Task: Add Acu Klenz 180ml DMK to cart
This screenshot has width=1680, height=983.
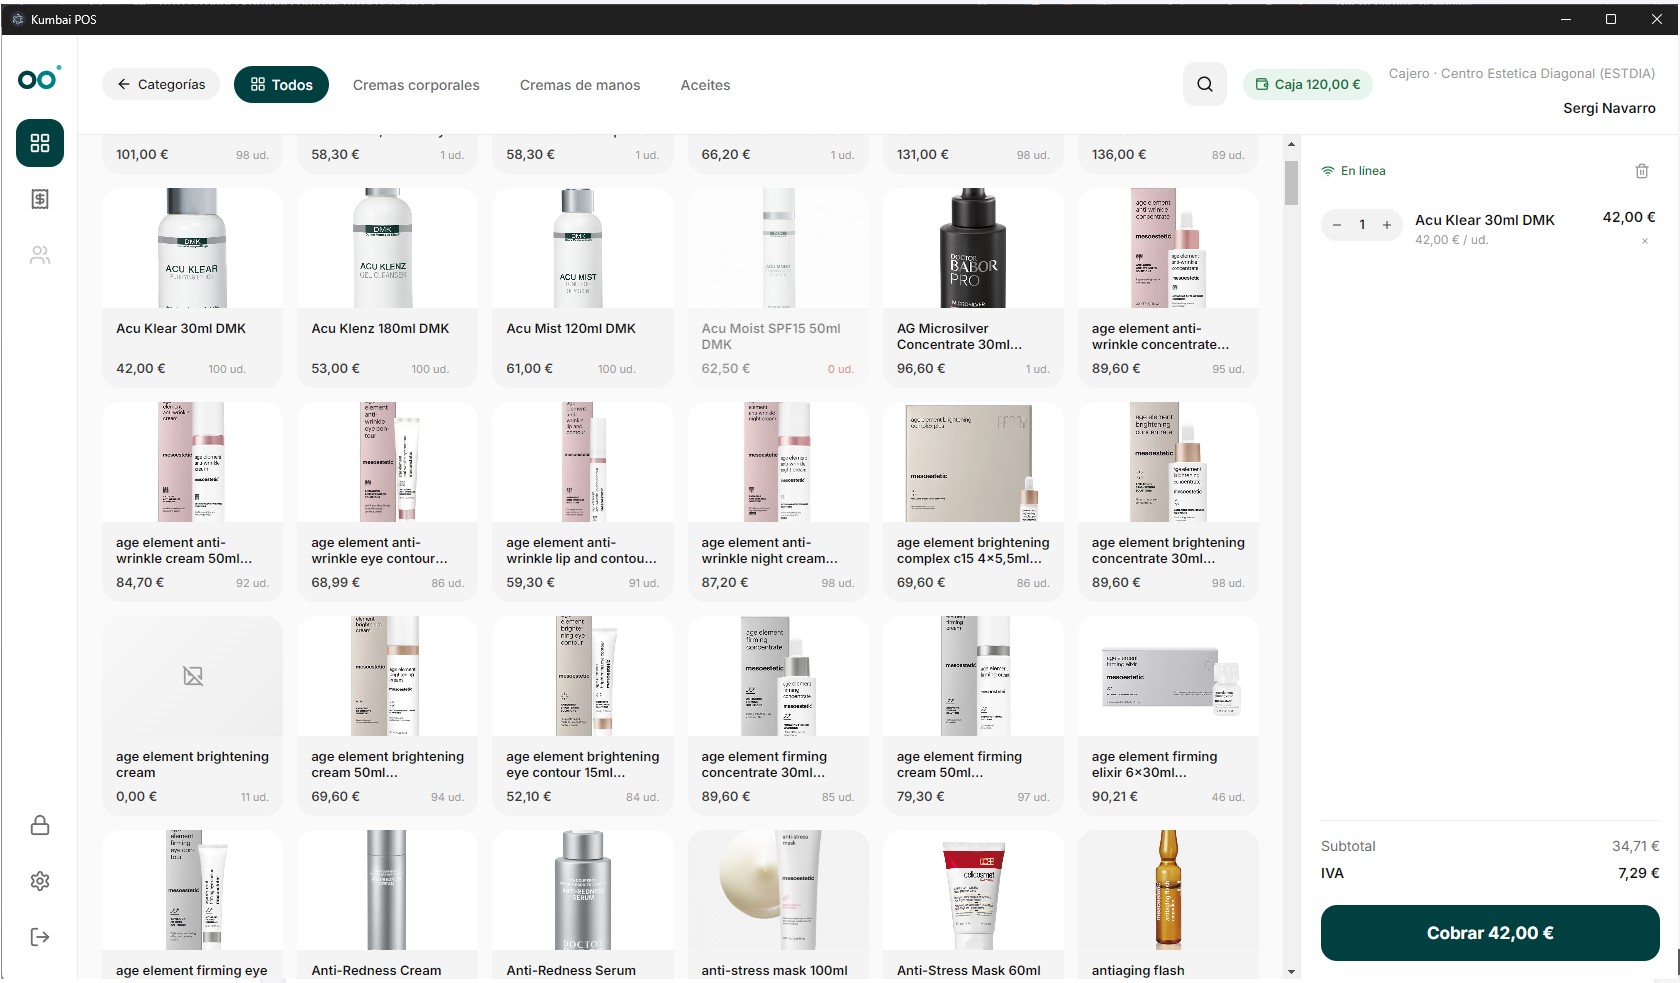Action: point(387,287)
